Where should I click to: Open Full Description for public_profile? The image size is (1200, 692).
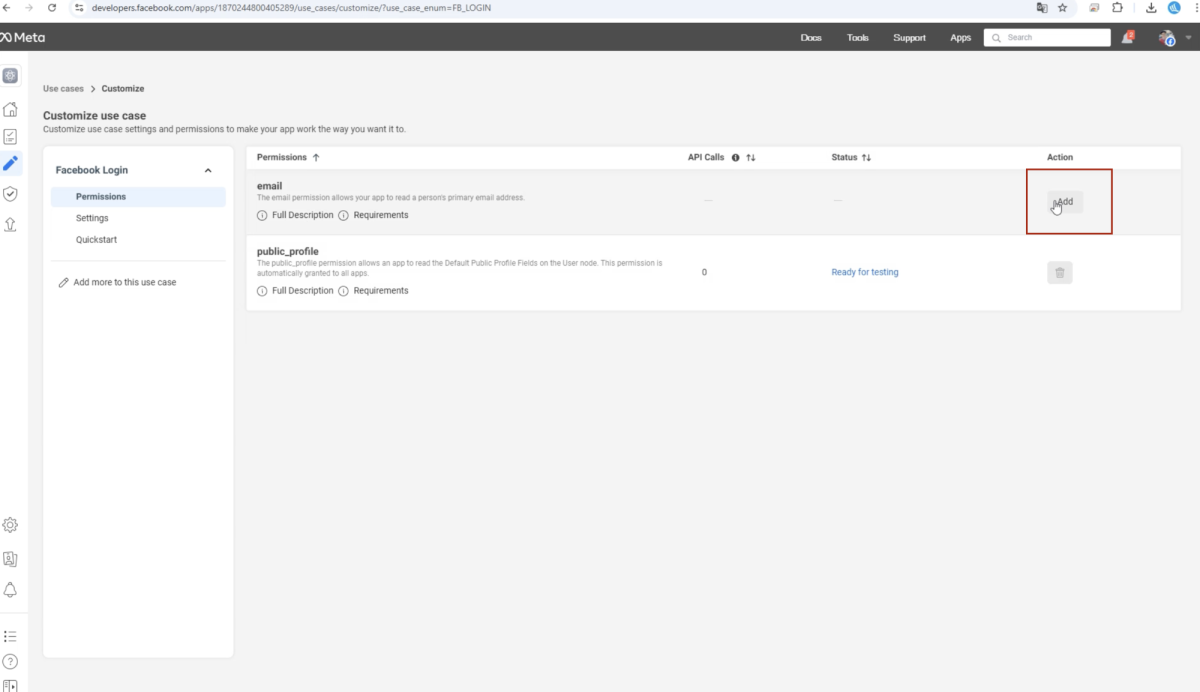(302, 291)
